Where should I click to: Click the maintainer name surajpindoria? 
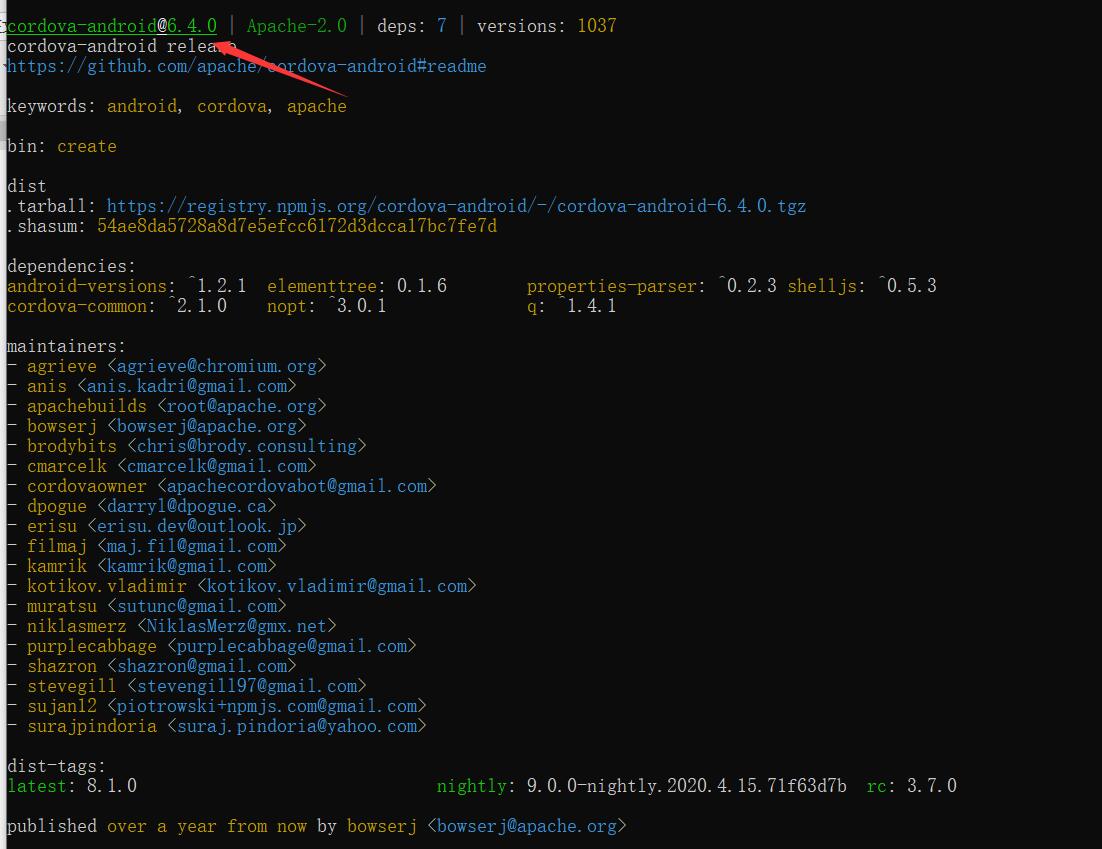click(91, 727)
